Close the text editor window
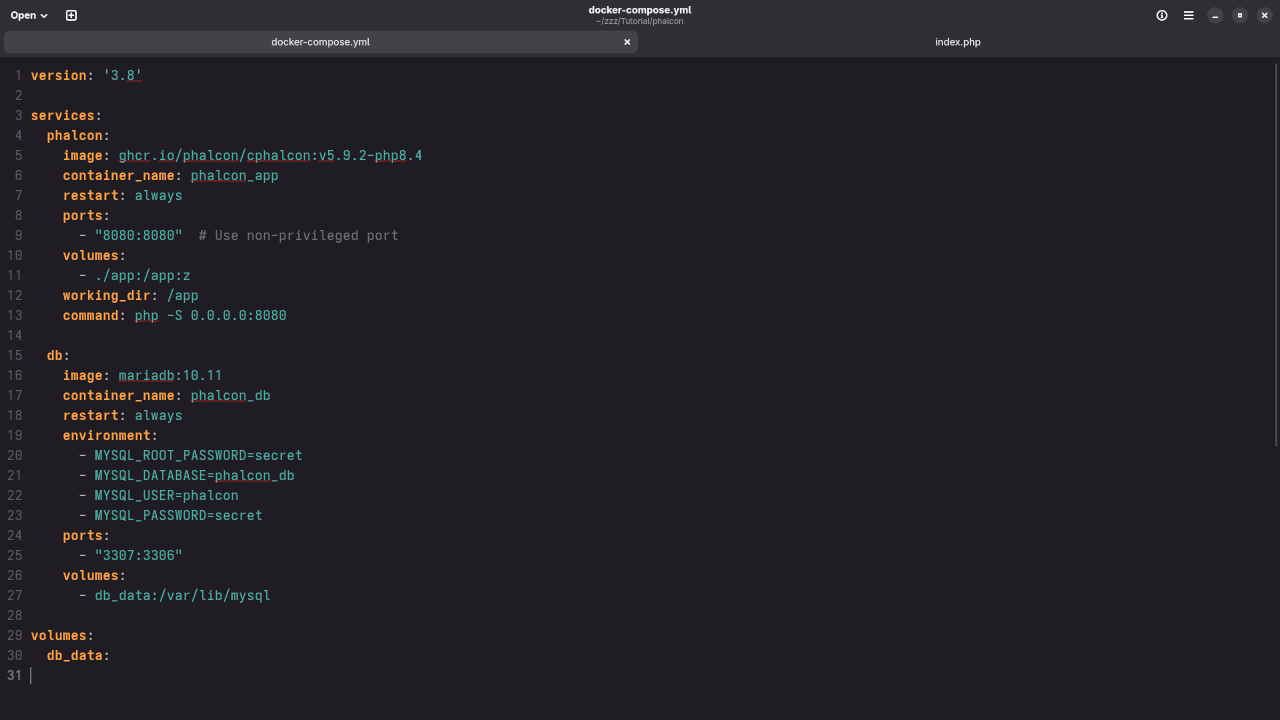 [1264, 15]
